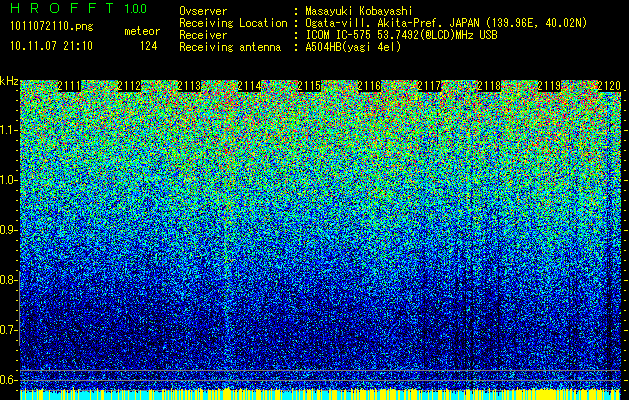The width and height of the screenshot is (629, 400).
Task: Click the 2118 time marker
Action: click(489, 86)
